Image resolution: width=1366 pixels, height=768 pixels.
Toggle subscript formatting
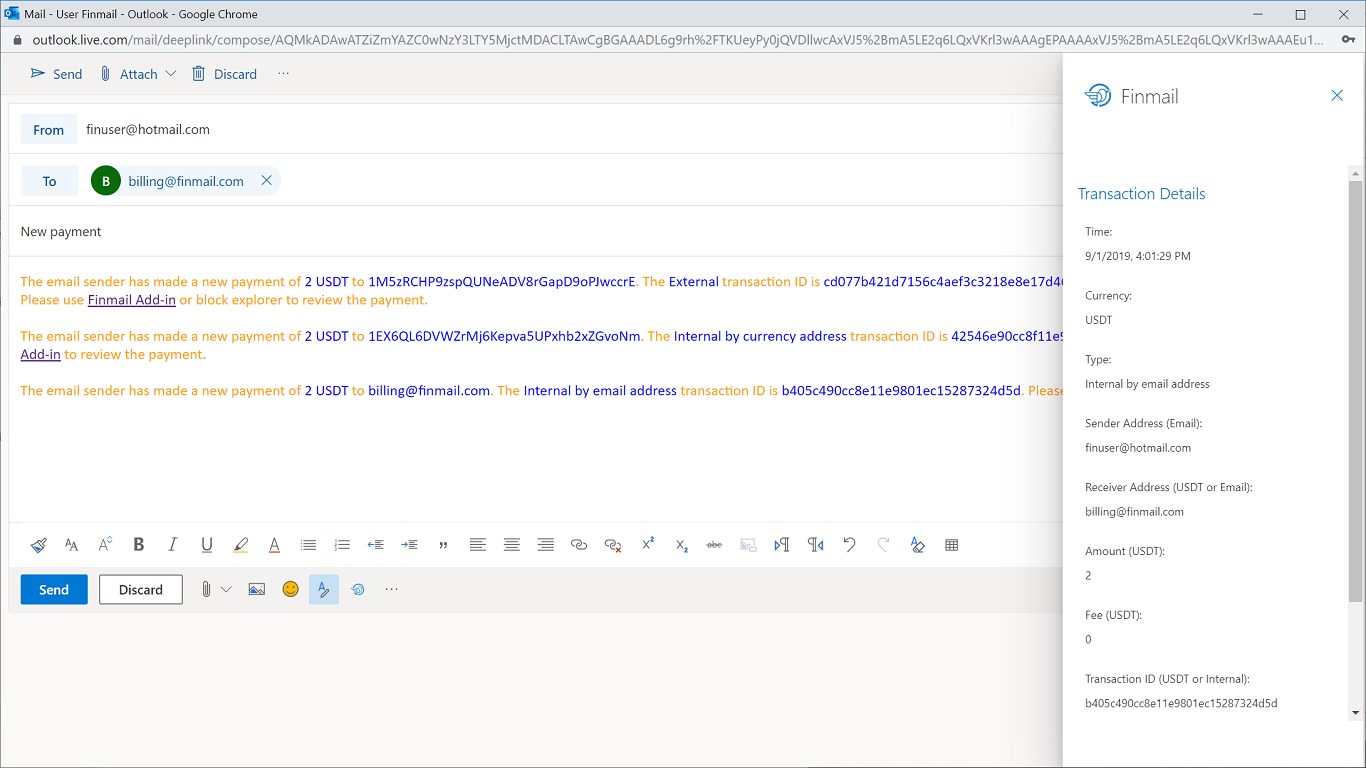point(682,545)
